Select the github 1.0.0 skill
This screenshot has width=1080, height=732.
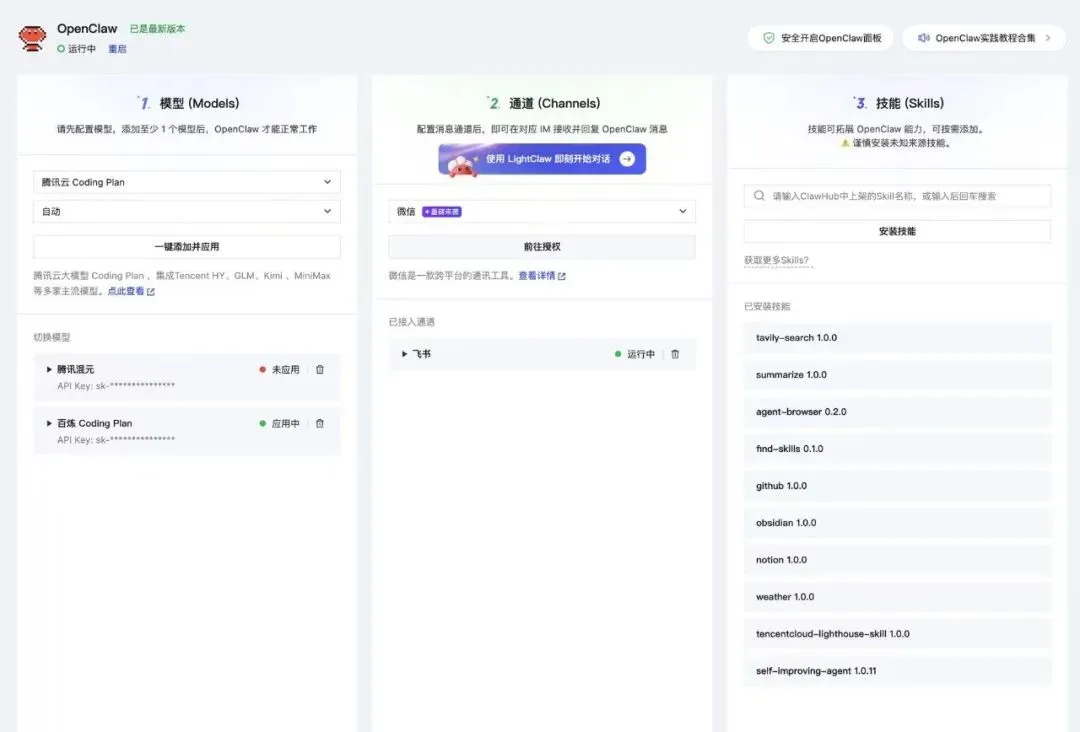pyautogui.click(x=897, y=486)
